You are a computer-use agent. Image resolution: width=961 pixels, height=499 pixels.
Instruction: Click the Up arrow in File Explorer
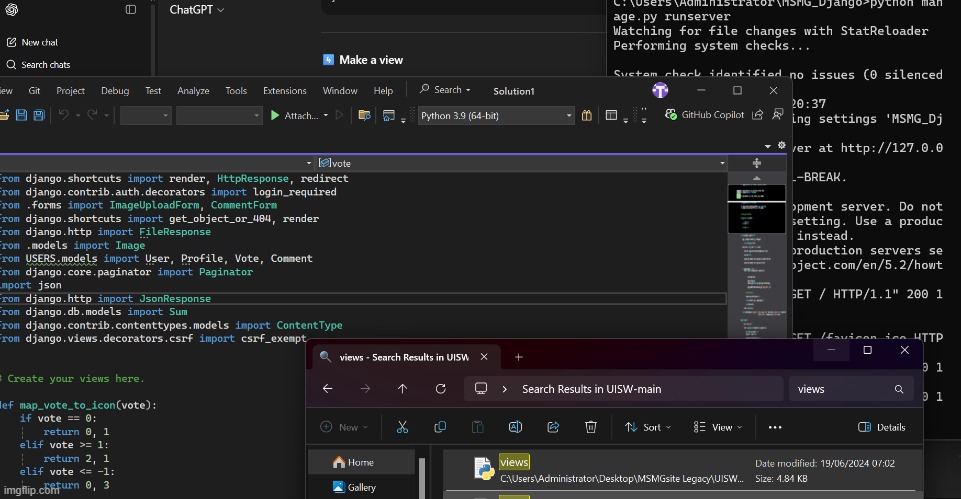[402, 389]
